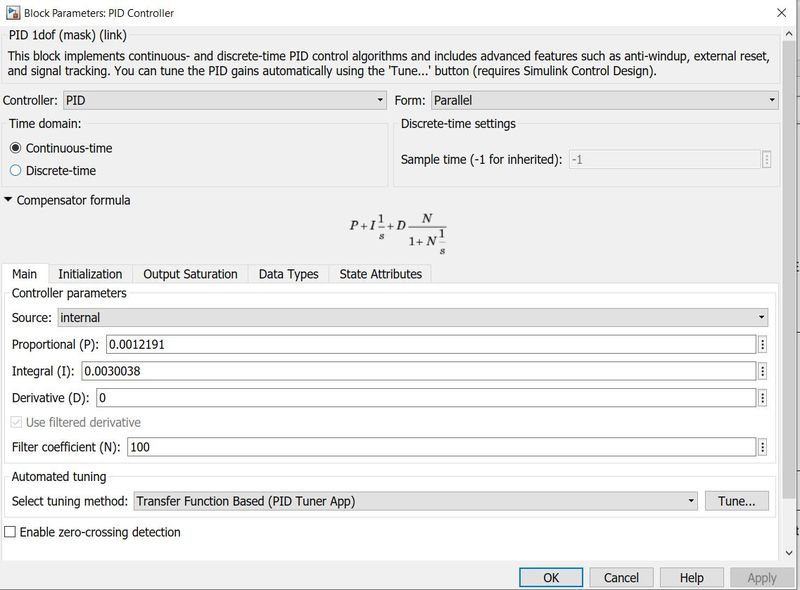Click the PID block icon in title bar
The height and width of the screenshot is (590, 800).
pyautogui.click(x=14, y=13)
